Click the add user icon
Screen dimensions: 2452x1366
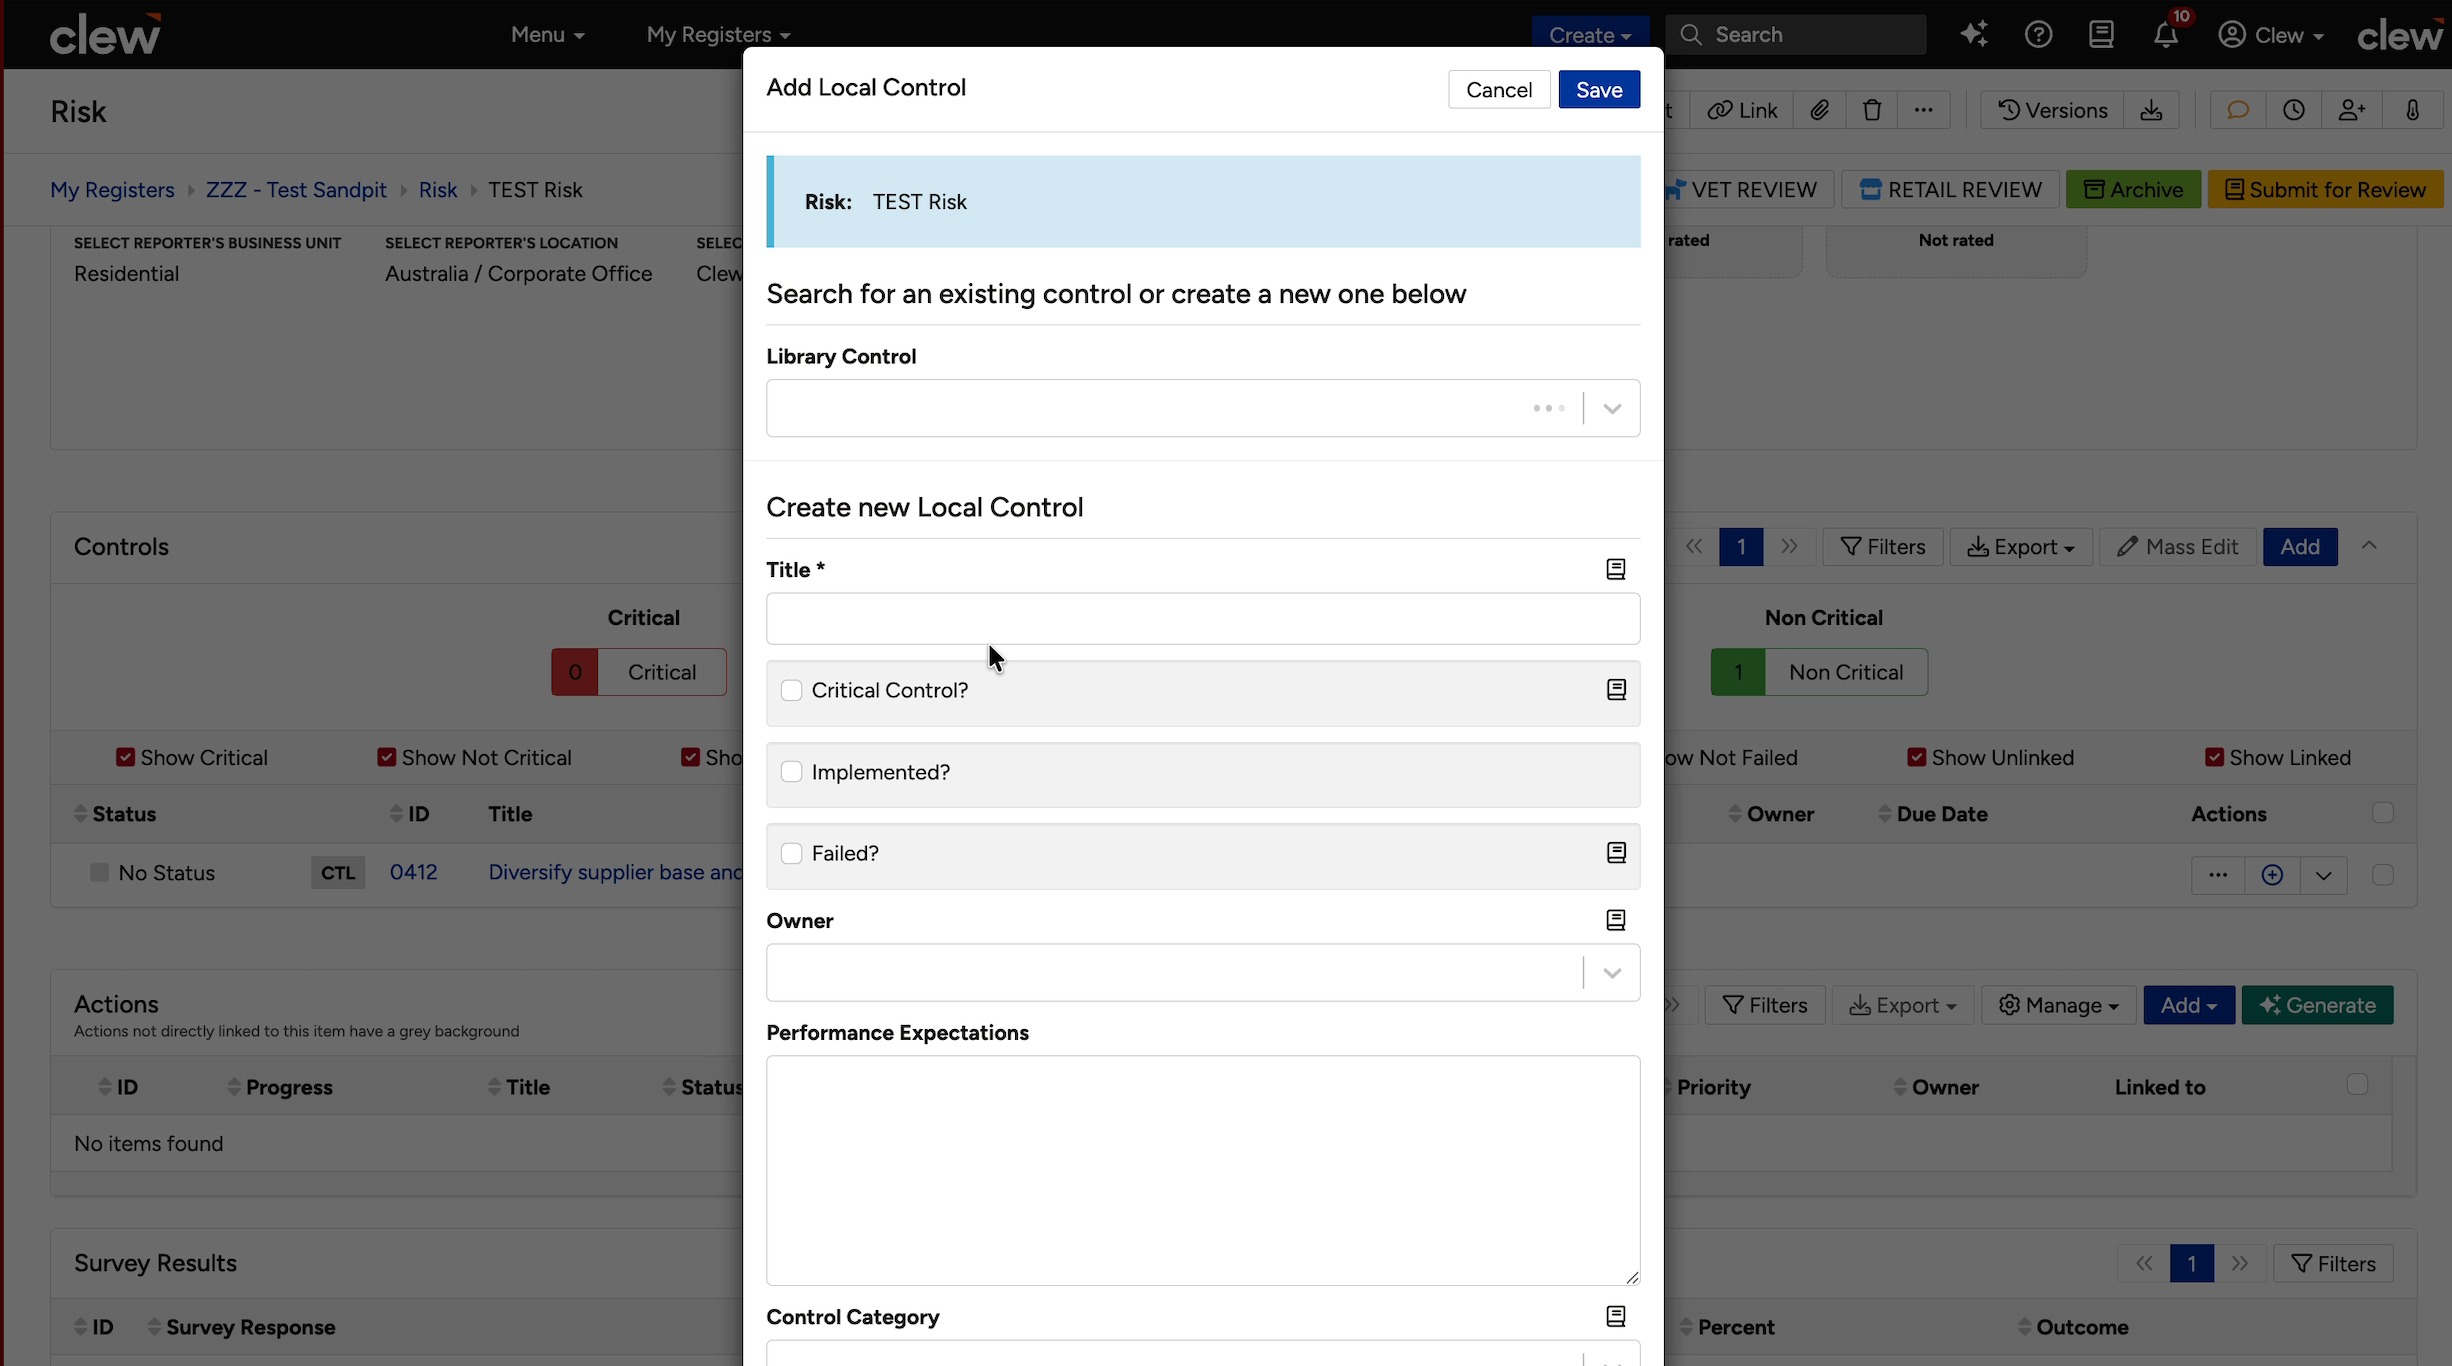(x=2352, y=110)
